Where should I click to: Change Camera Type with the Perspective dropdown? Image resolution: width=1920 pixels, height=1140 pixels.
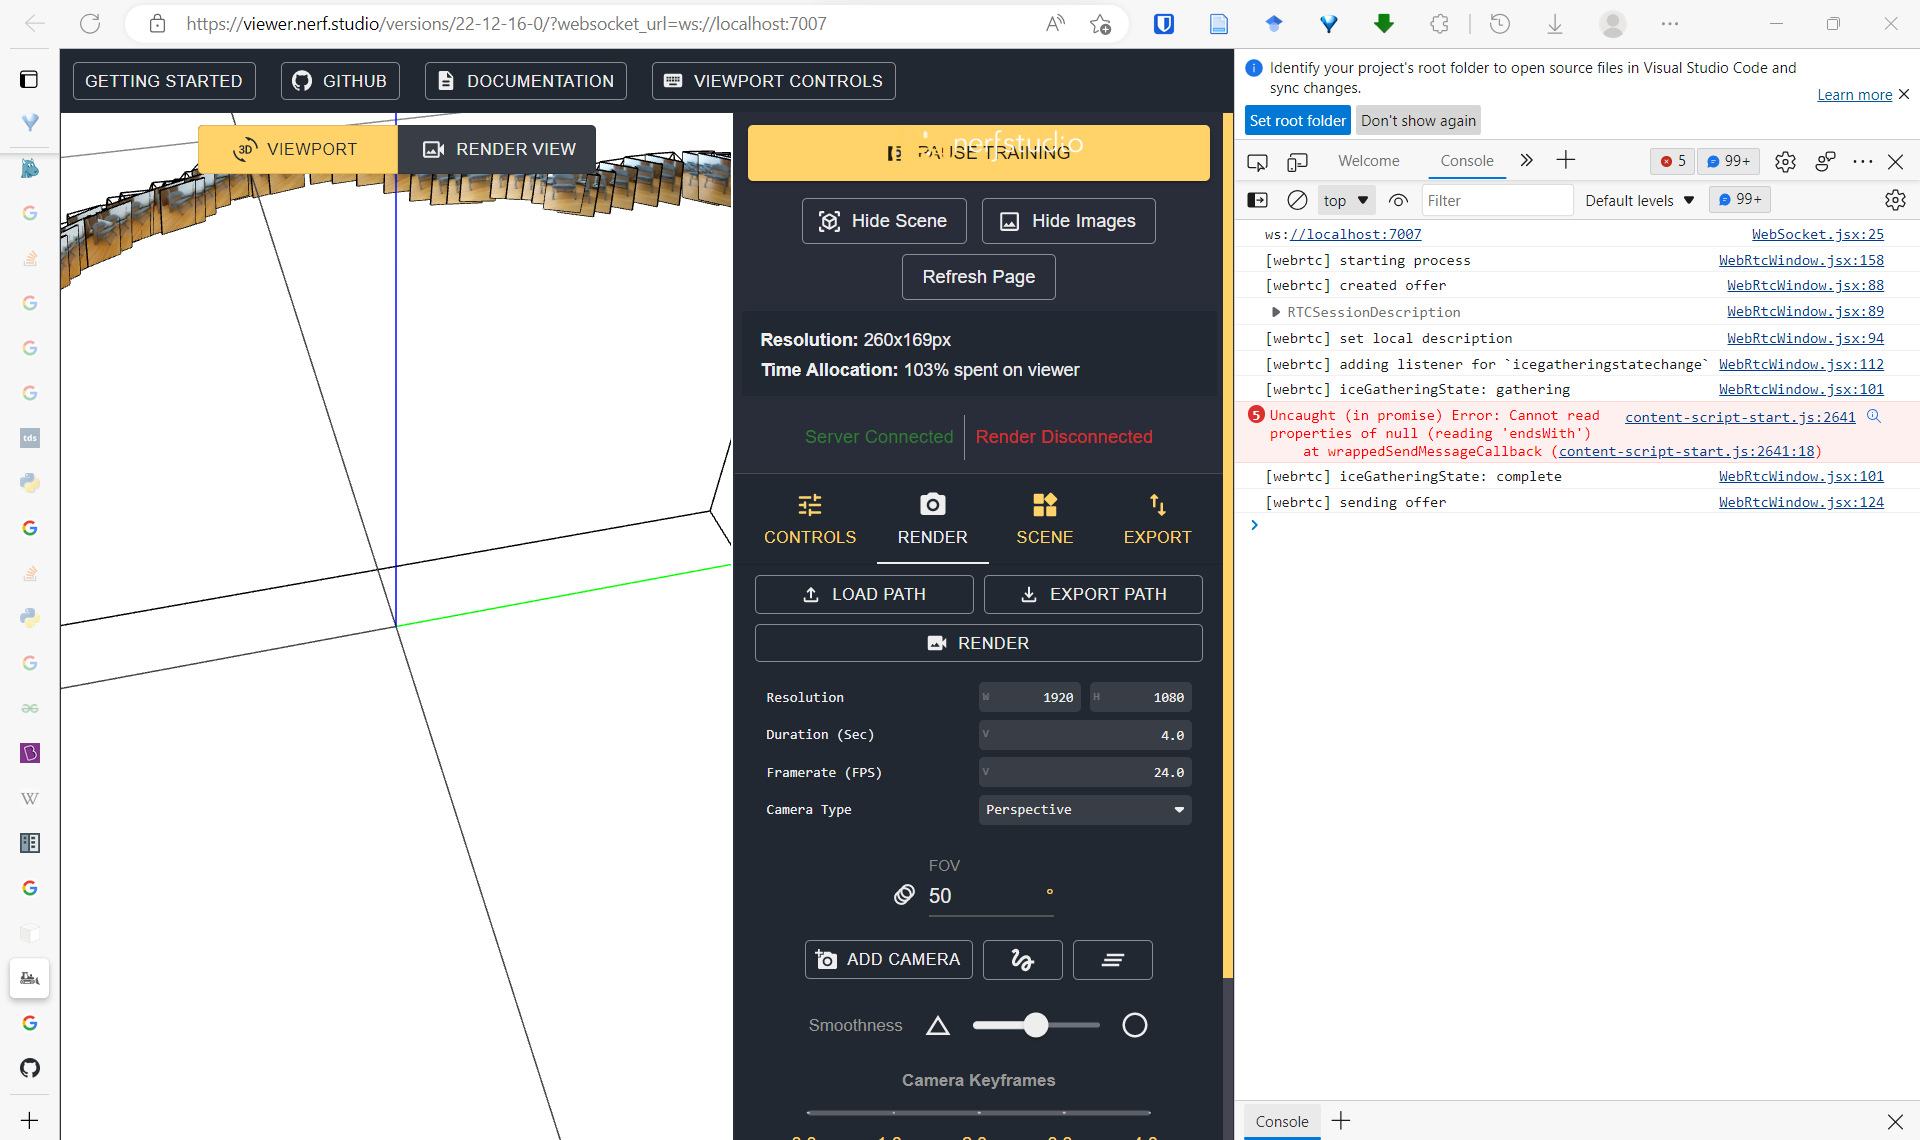coord(1084,810)
